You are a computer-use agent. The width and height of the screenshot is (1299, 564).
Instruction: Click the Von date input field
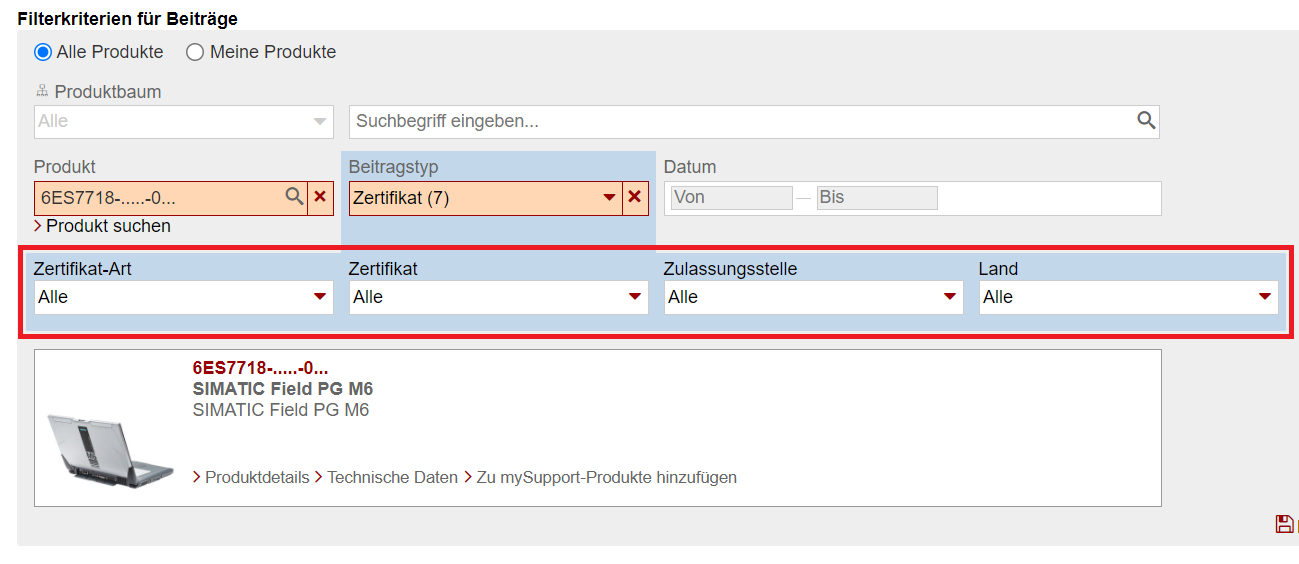click(732, 198)
